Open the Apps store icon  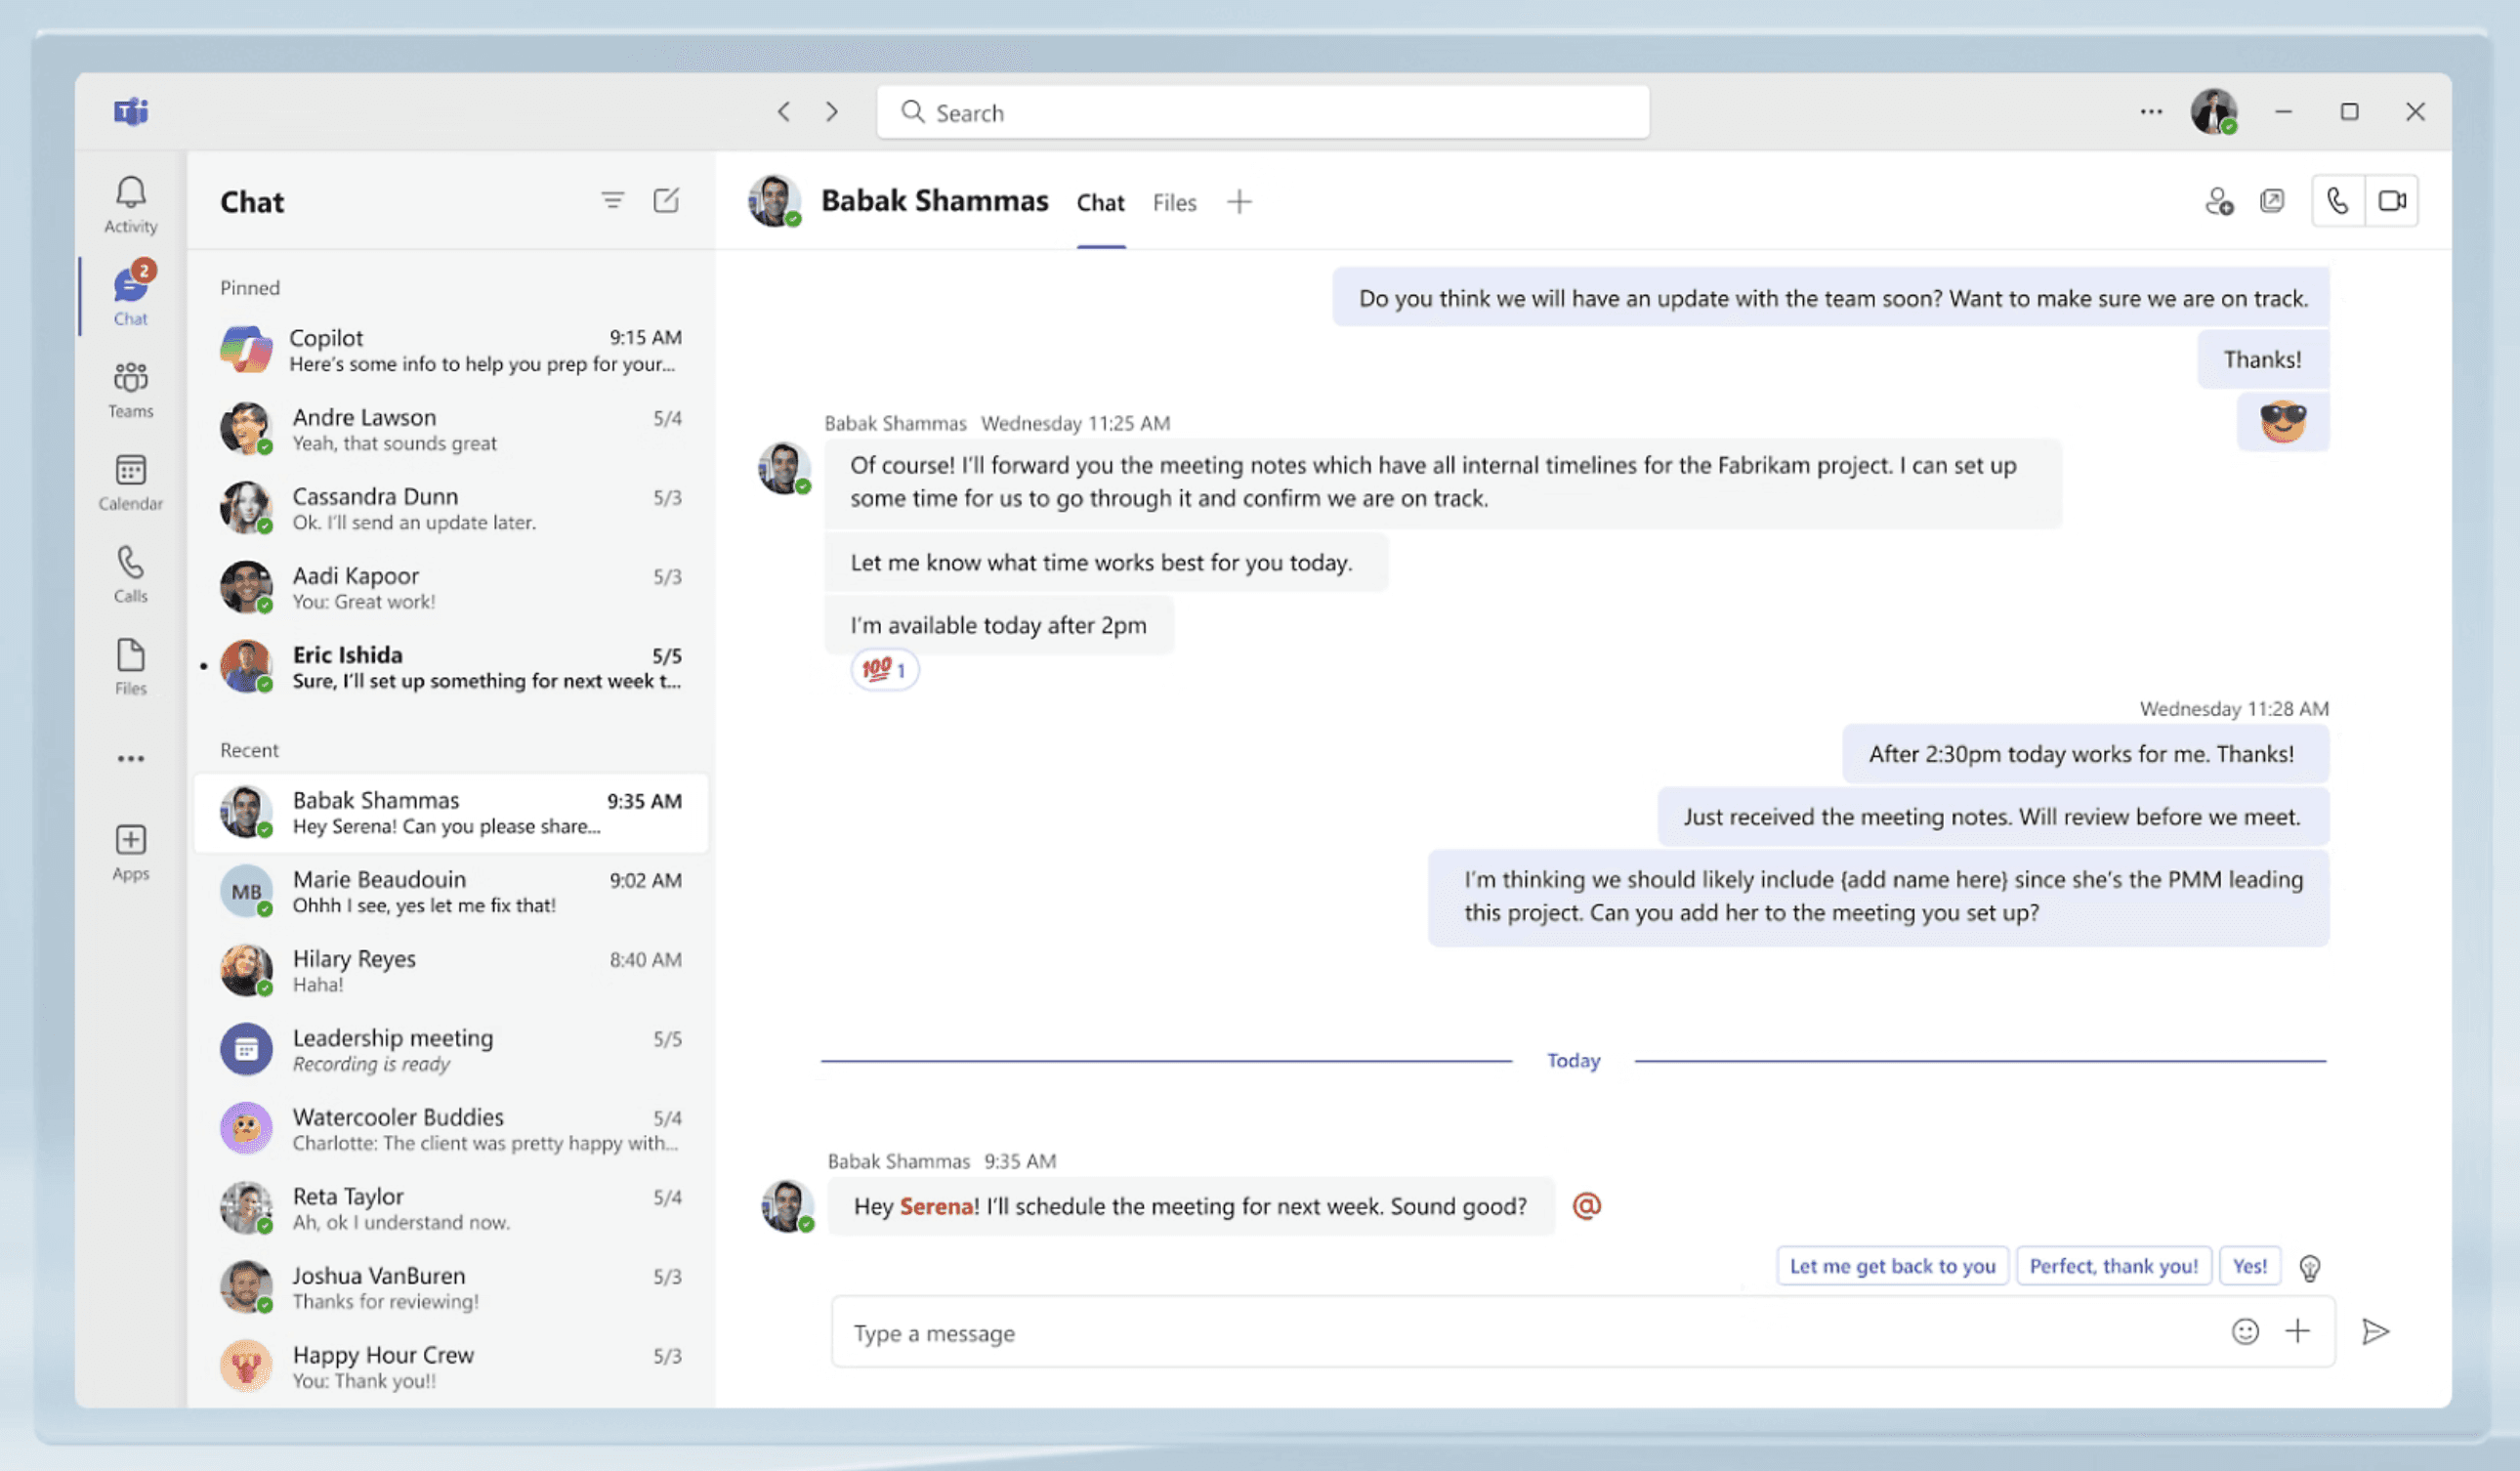130,851
